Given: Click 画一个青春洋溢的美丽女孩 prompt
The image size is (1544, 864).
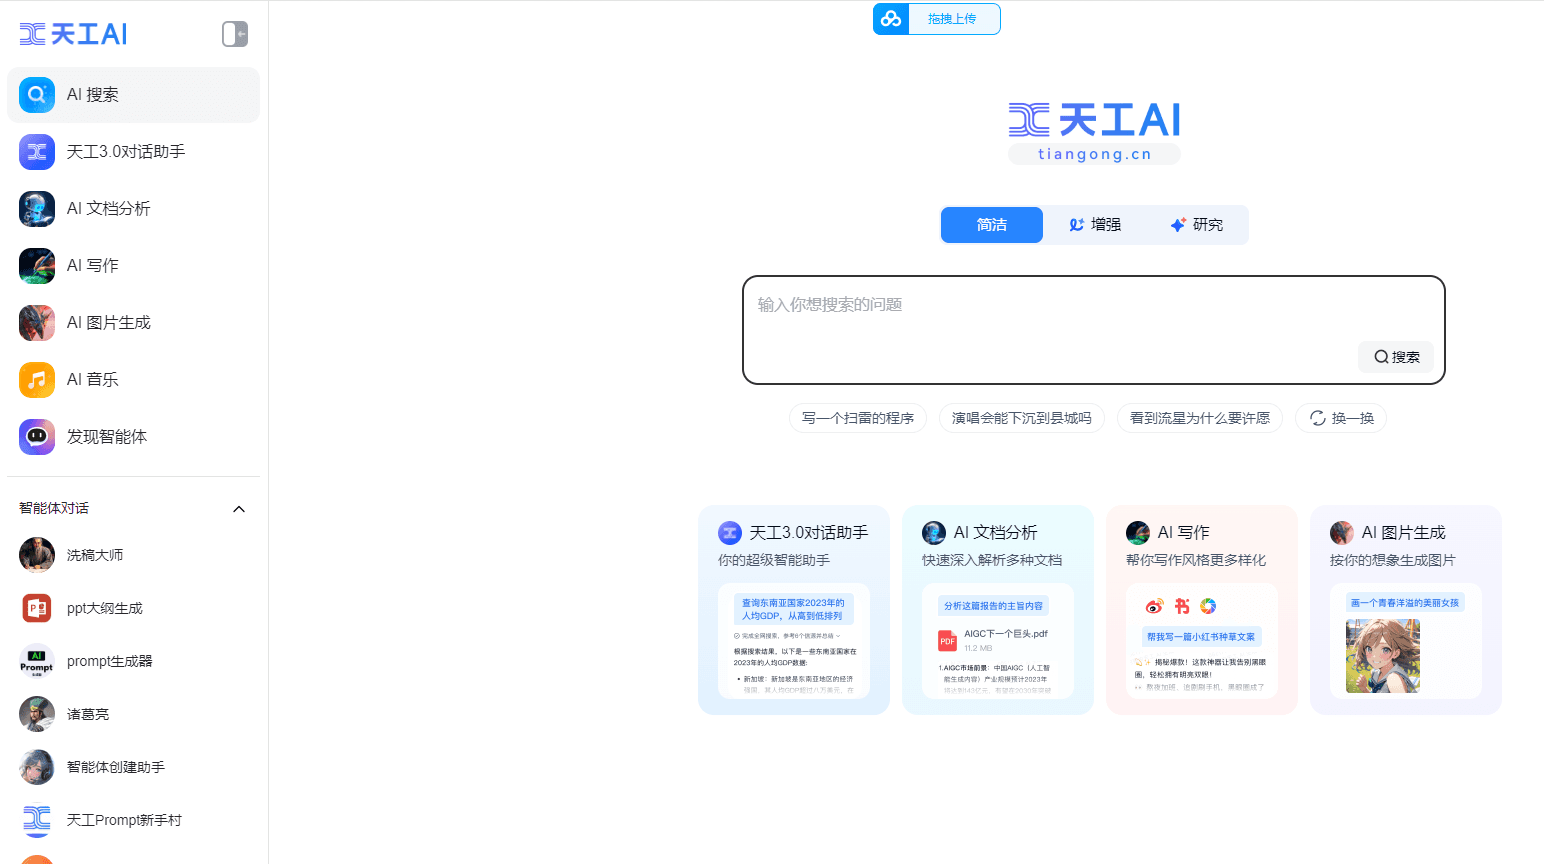Looking at the screenshot, I should (x=1405, y=603).
